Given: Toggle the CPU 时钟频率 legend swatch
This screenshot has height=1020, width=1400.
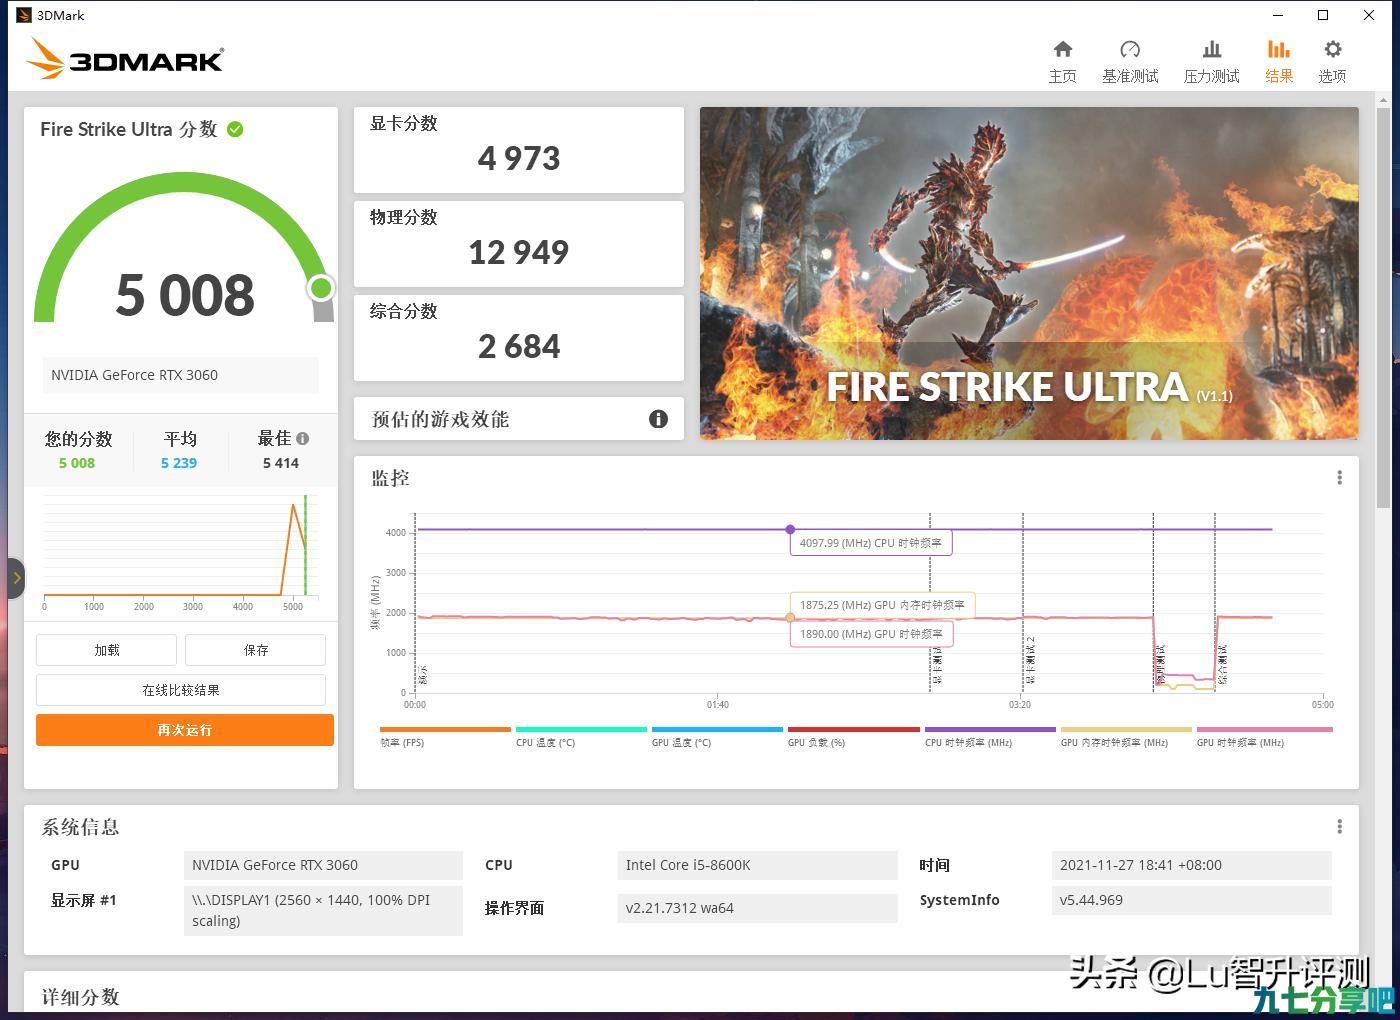Looking at the screenshot, I should [990, 730].
